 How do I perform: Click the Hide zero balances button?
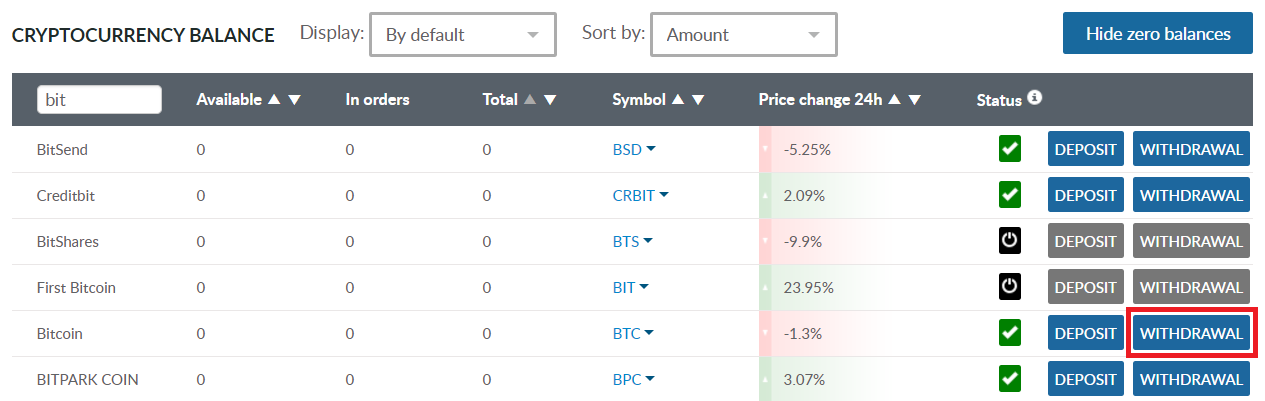1157,34
